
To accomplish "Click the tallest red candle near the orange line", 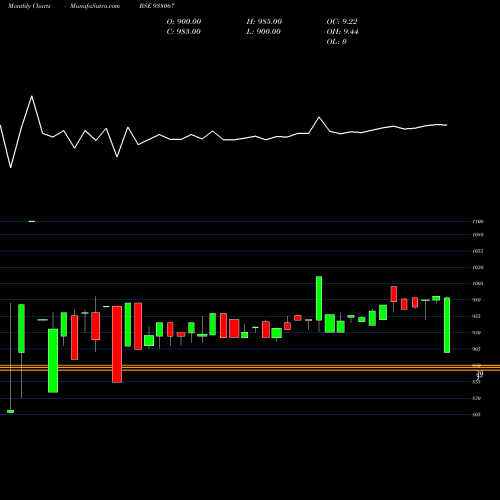I will point(117,344).
